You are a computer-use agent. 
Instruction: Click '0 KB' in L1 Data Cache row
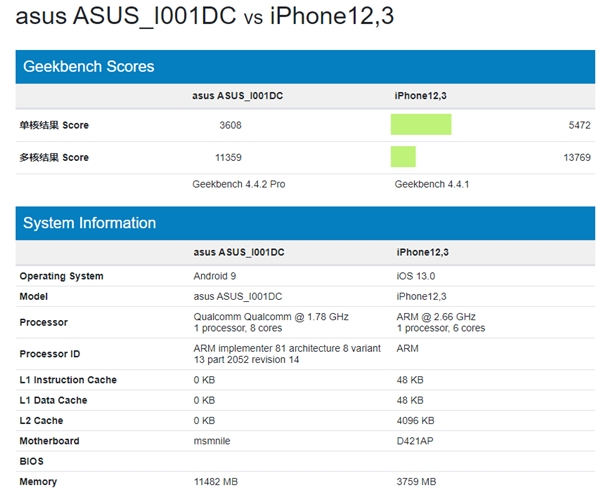[x=204, y=400]
